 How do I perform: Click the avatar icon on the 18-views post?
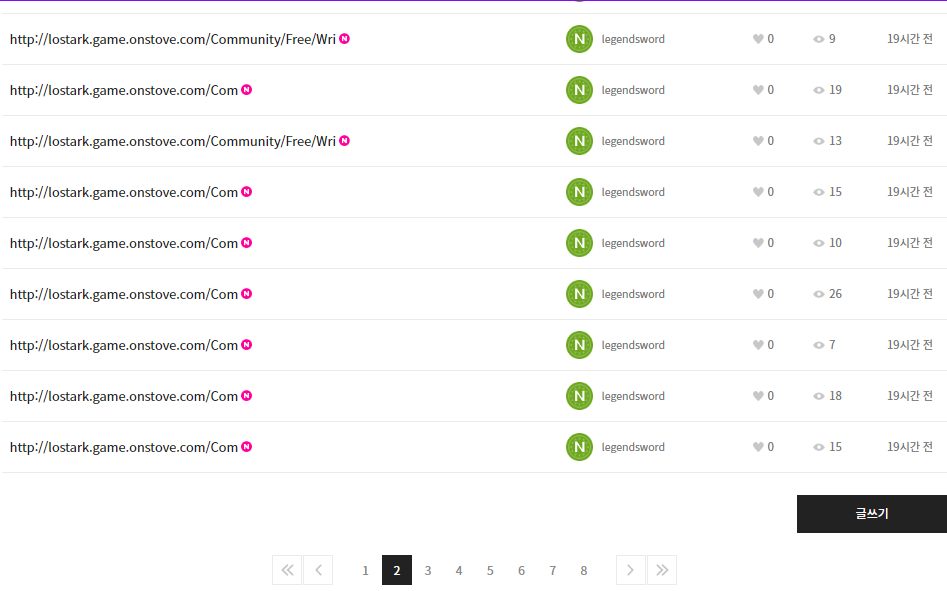pyautogui.click(x=579, y=396)
